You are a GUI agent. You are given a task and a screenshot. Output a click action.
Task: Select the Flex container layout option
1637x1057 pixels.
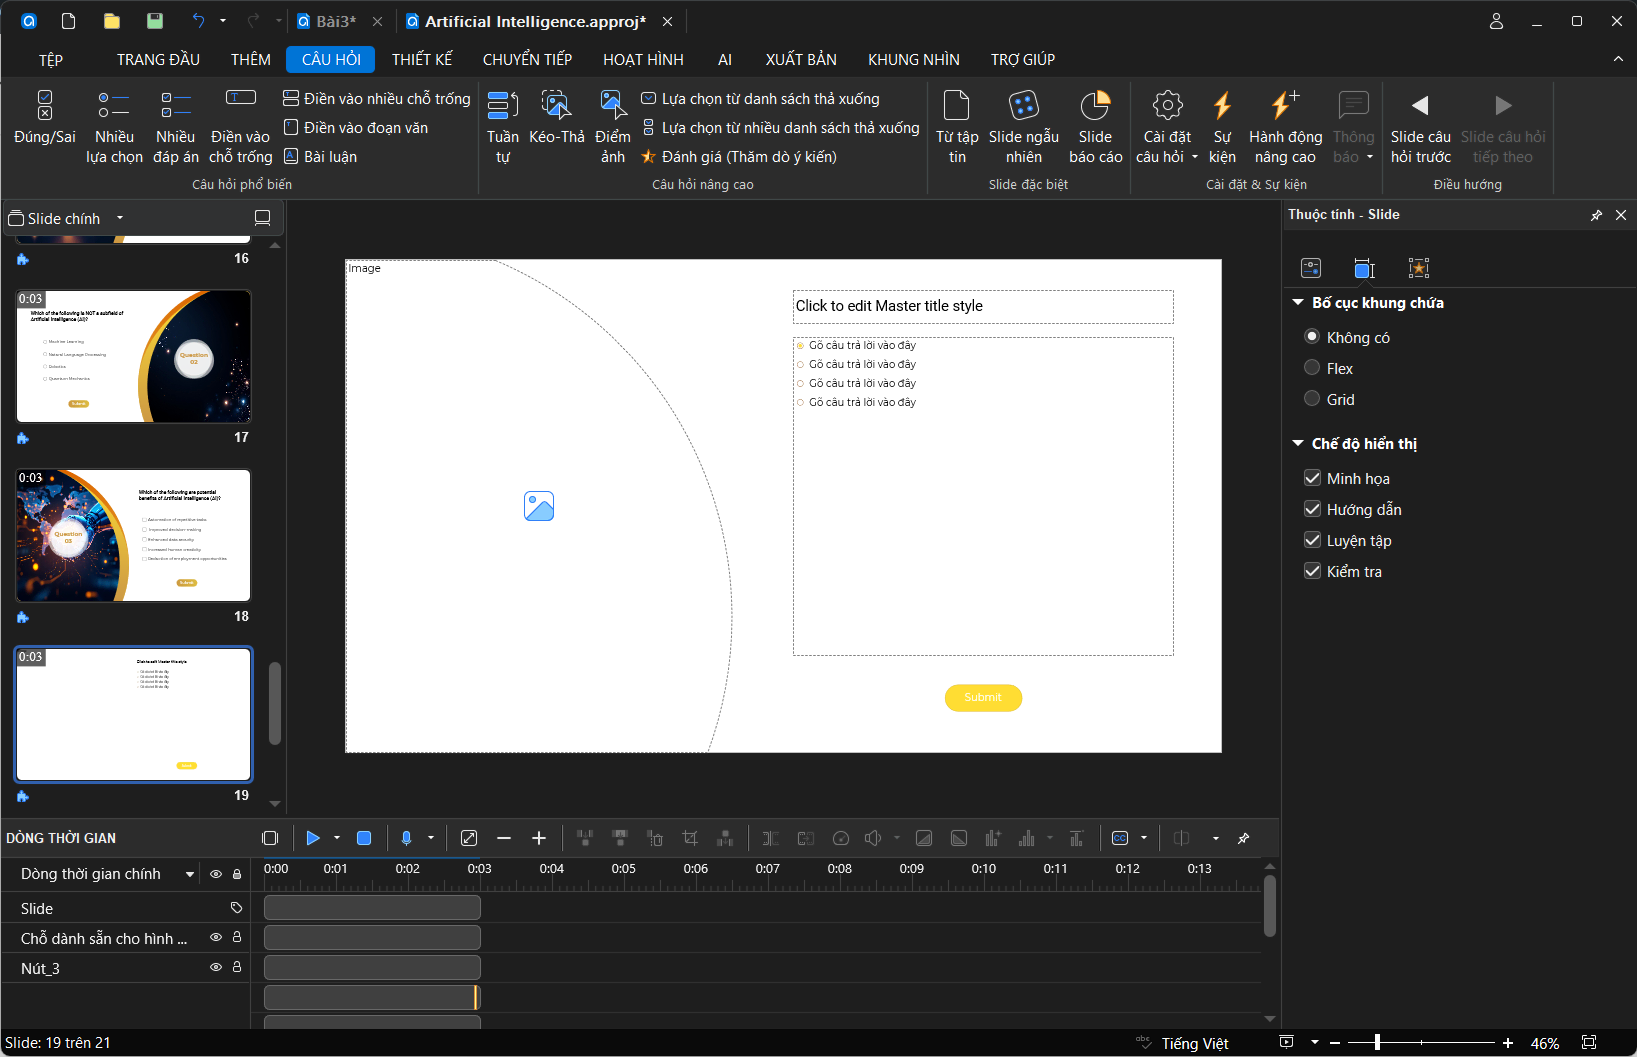(x=1312, y=368)
